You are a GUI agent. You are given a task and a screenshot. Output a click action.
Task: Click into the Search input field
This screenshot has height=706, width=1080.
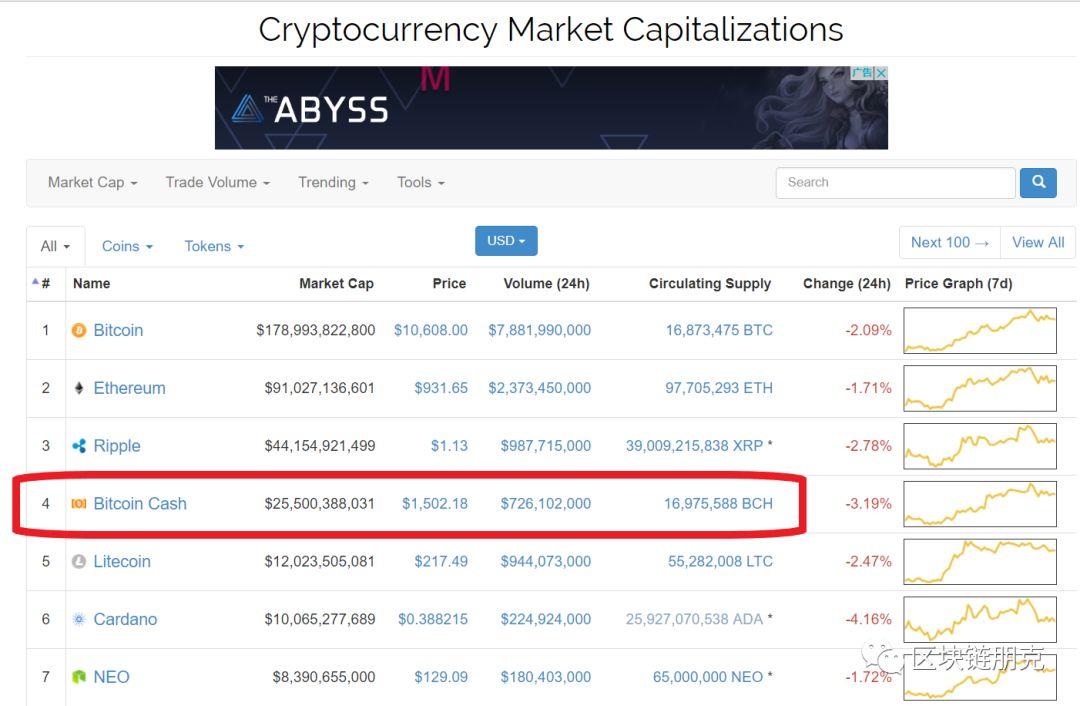pos(895,183)
